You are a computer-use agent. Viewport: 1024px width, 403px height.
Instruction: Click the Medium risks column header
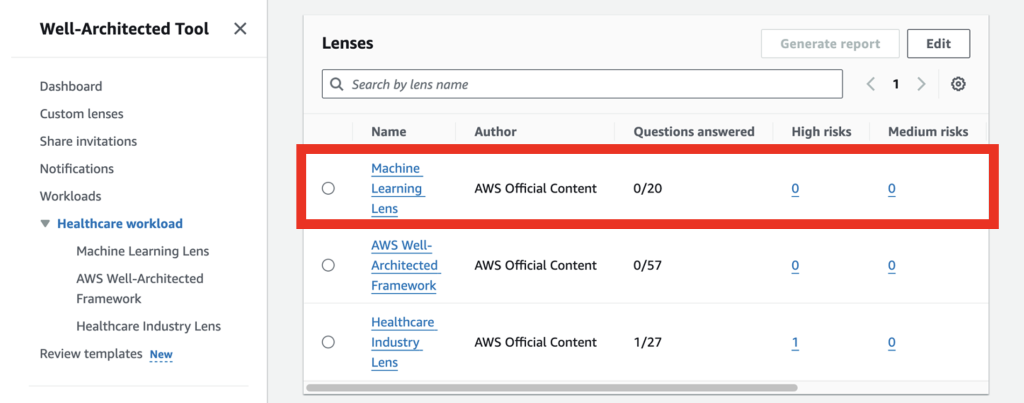point(928,132)
